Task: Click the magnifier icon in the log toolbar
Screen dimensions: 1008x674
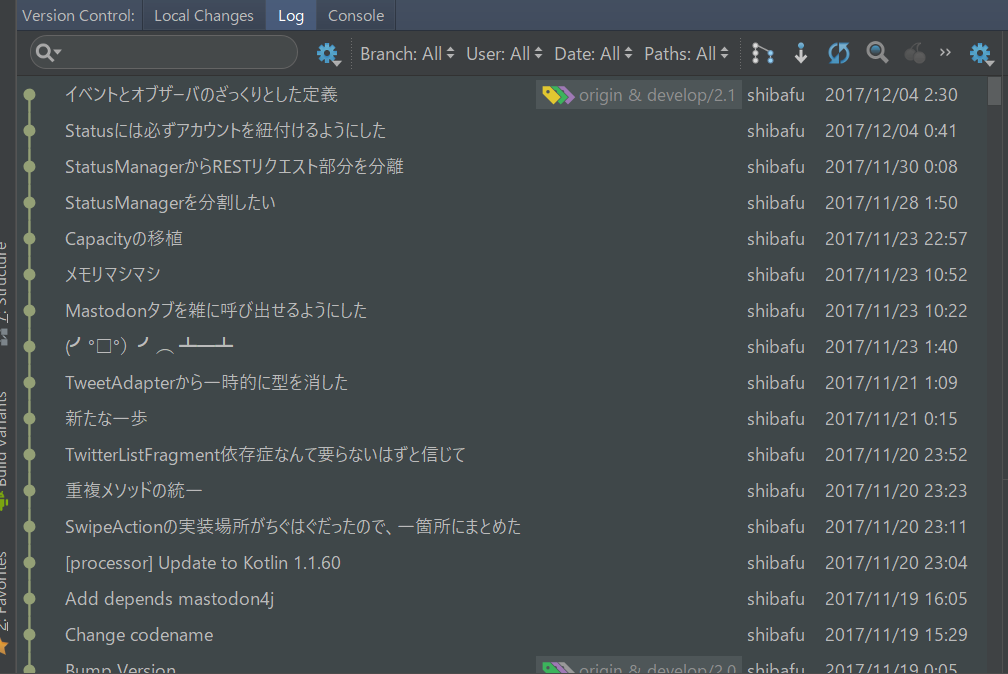Action: [877, 53]
